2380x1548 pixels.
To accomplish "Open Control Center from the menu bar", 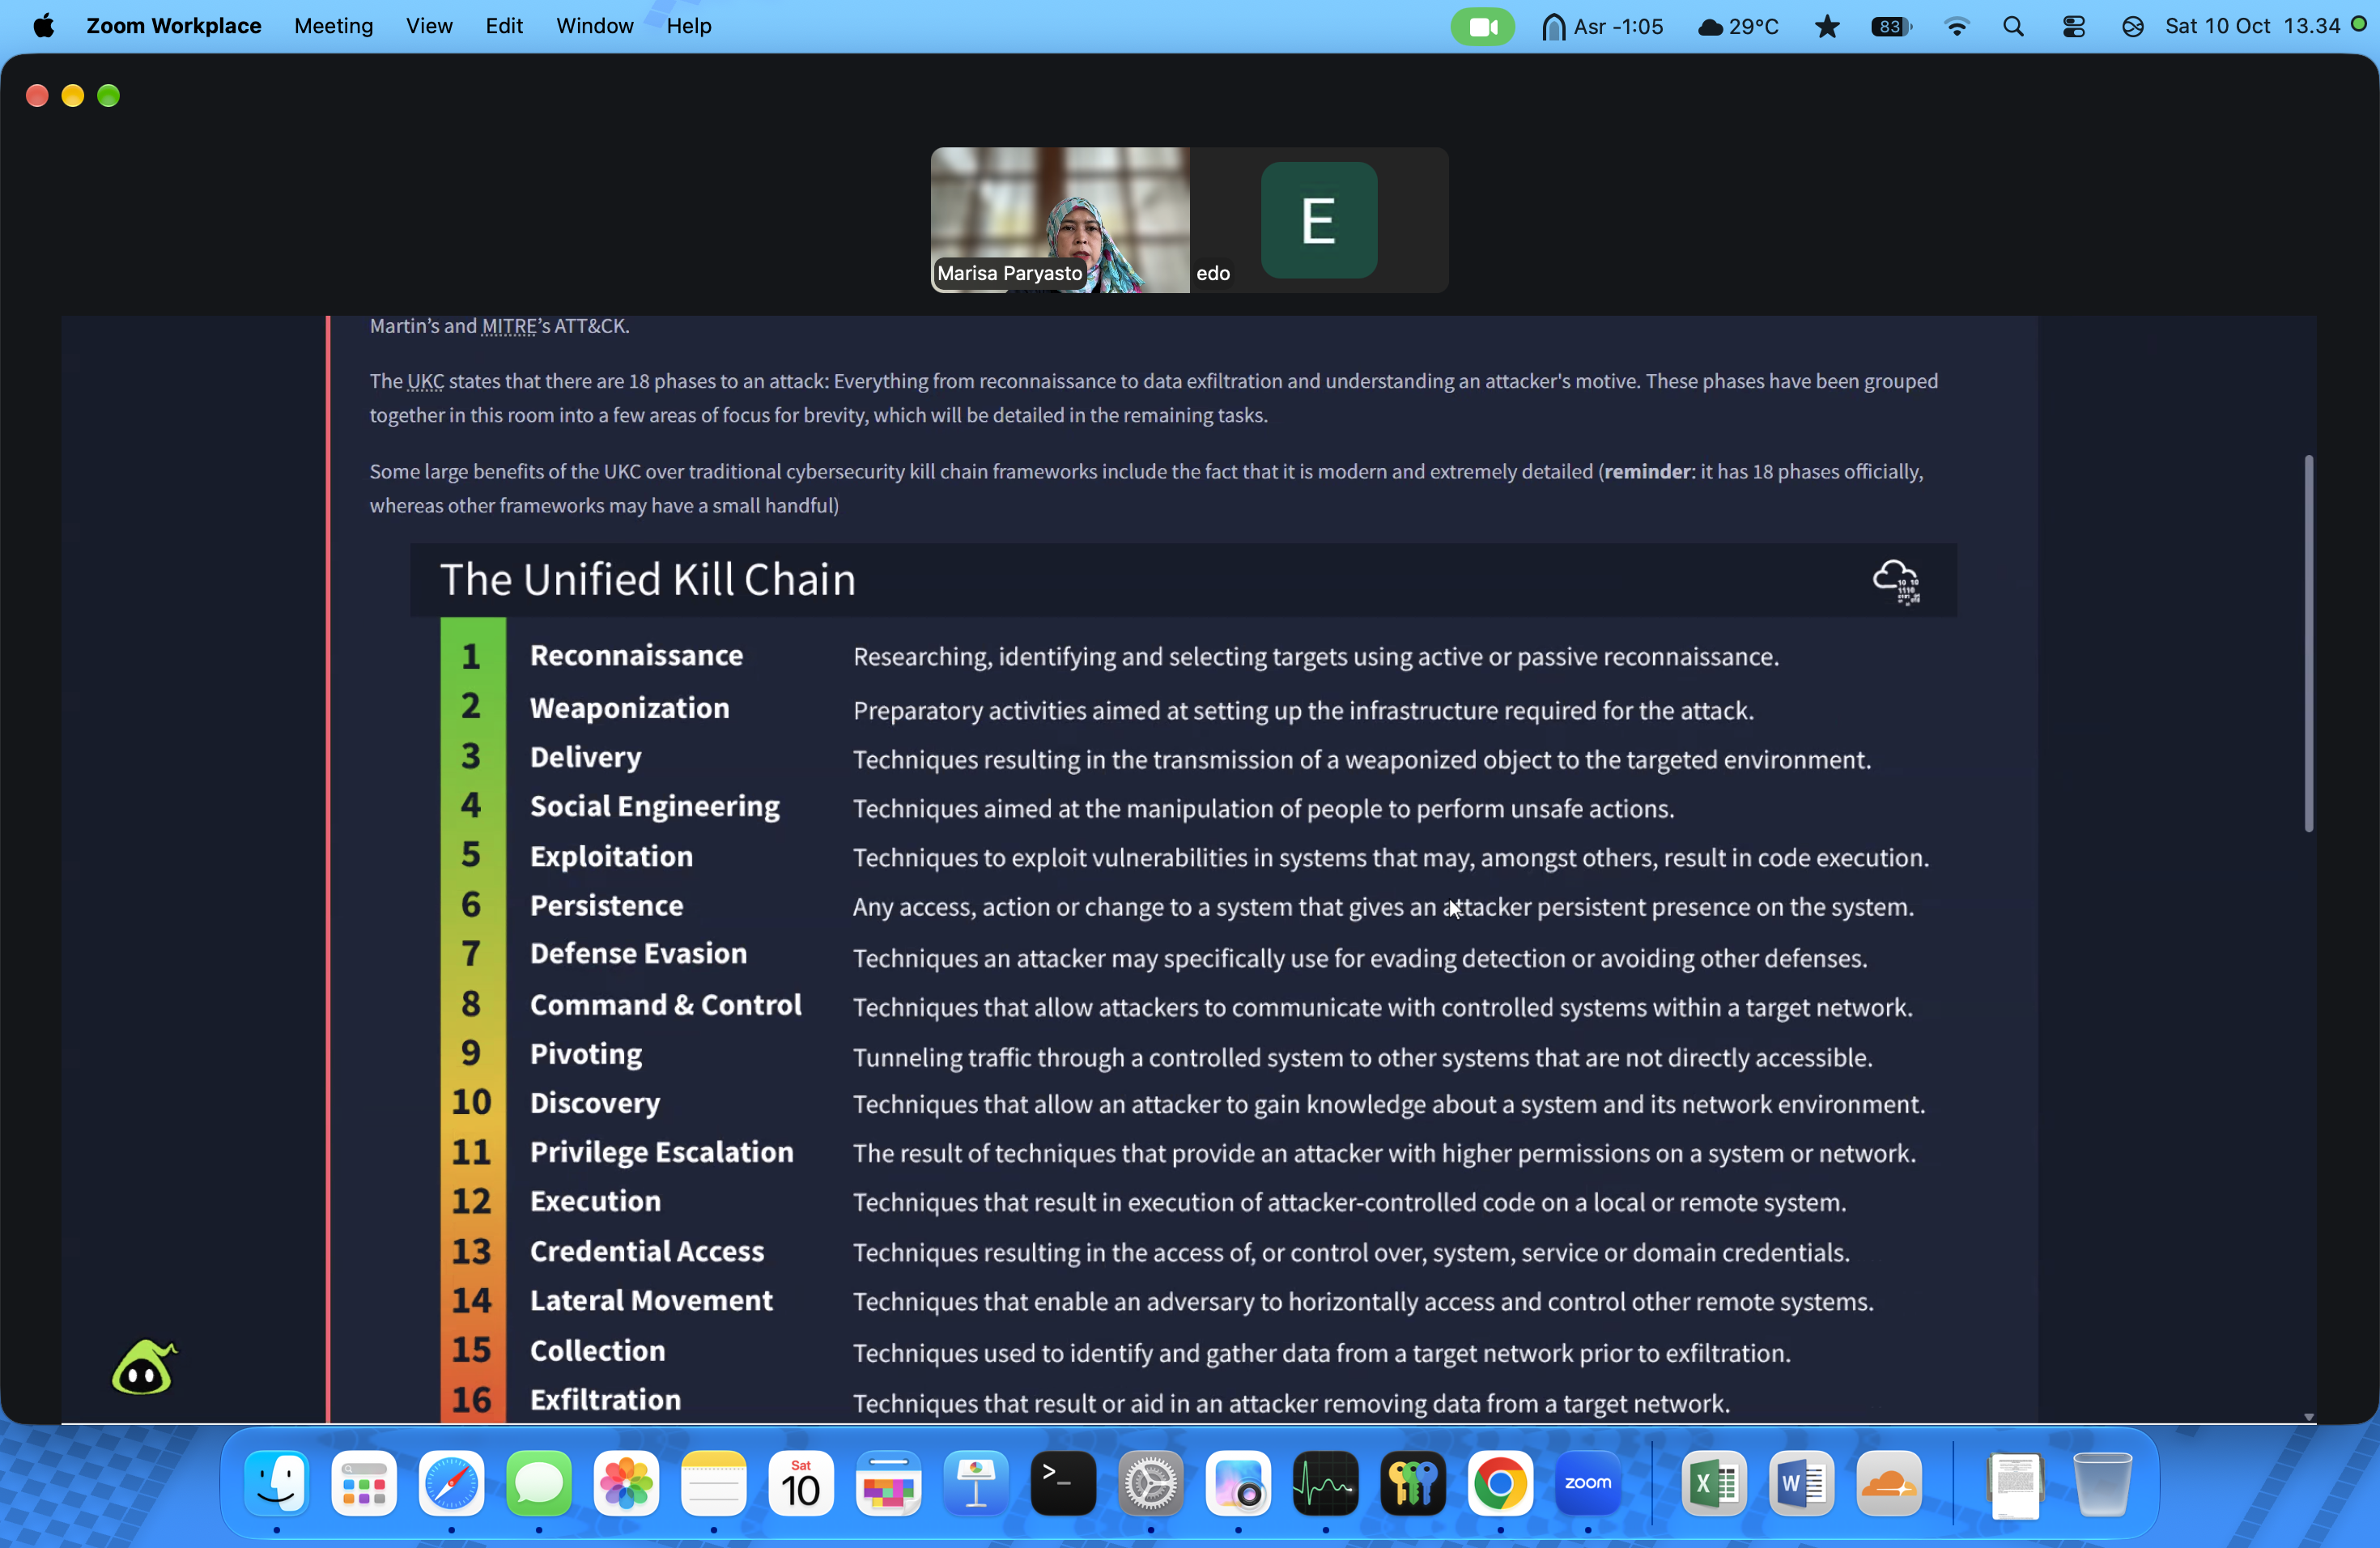I will pyautogui.click(x=2073, y=26).
